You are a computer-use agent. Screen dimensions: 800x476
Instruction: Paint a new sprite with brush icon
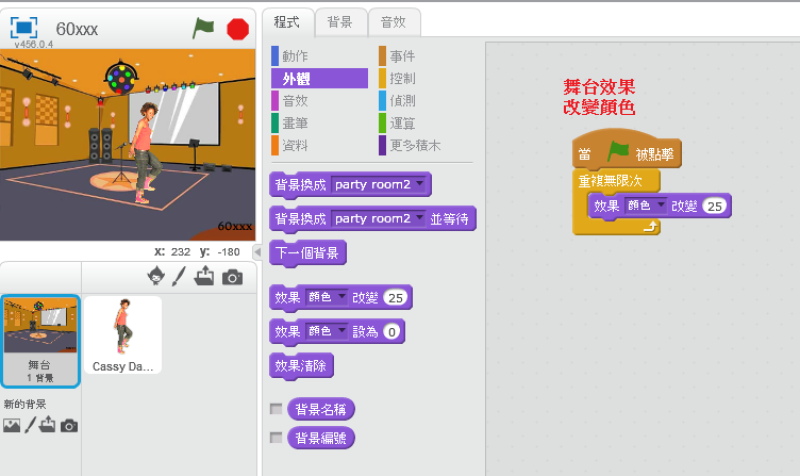pos(180,276)
